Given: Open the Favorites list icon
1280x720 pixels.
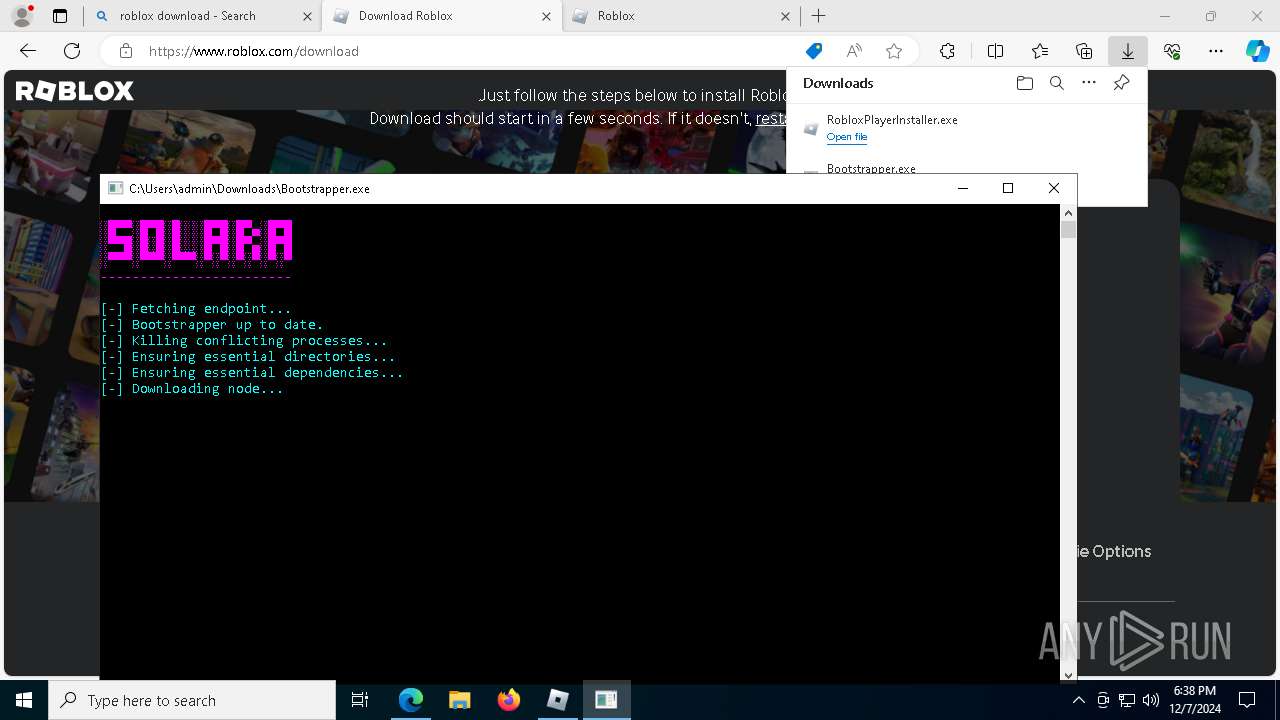Looking at the screenshot, I should [x=1040, y=51].
